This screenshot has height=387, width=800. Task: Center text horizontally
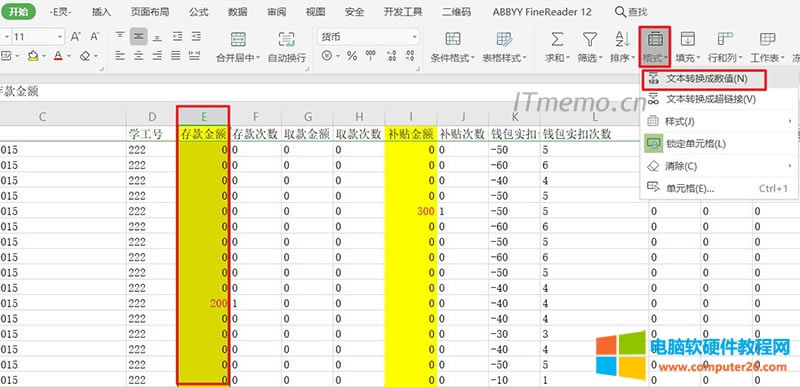(x=138, y=56)
